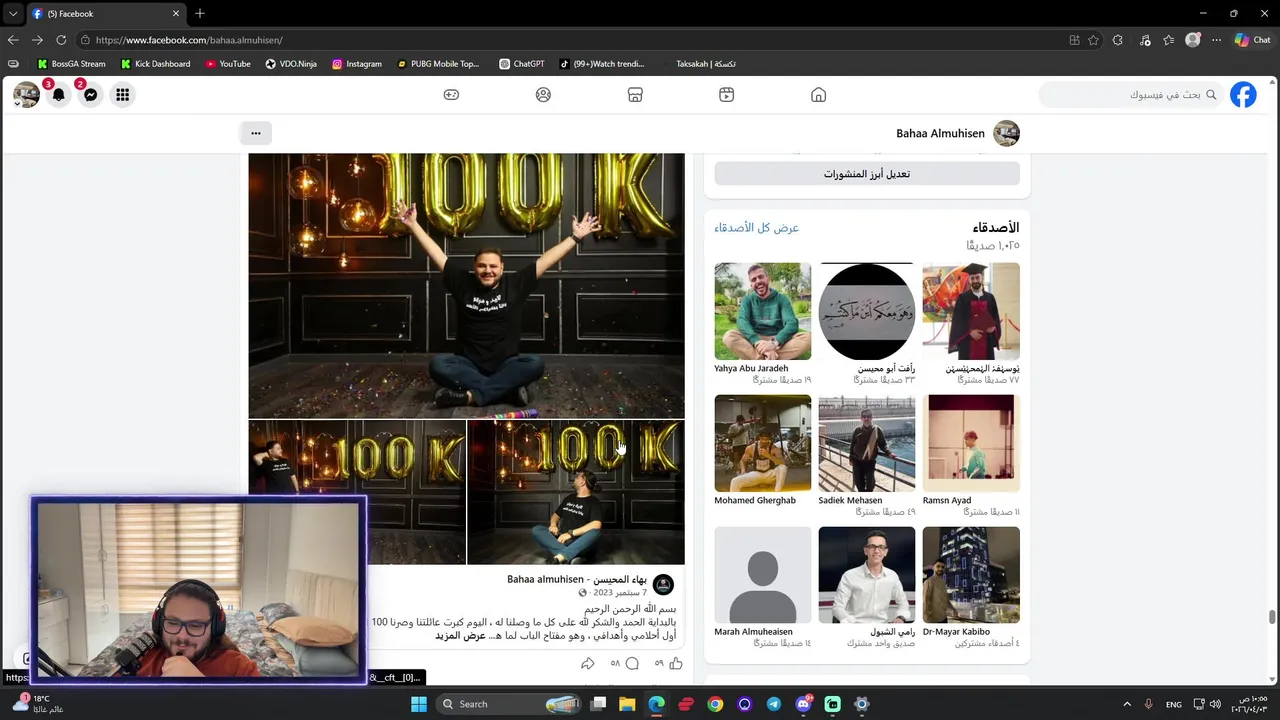Open YouTube bookmark
This screenshot has height=720, width=1280.
click(228, 64)
